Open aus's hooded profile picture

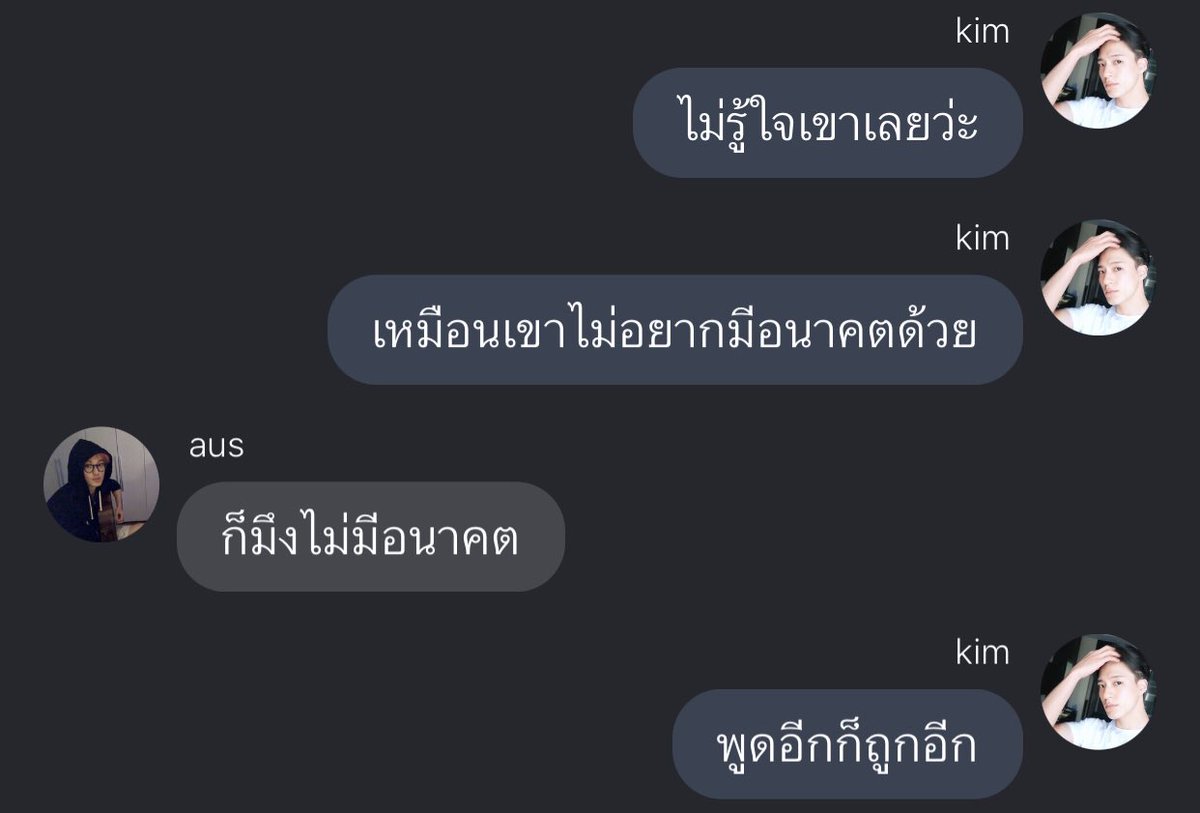point(101,484)
